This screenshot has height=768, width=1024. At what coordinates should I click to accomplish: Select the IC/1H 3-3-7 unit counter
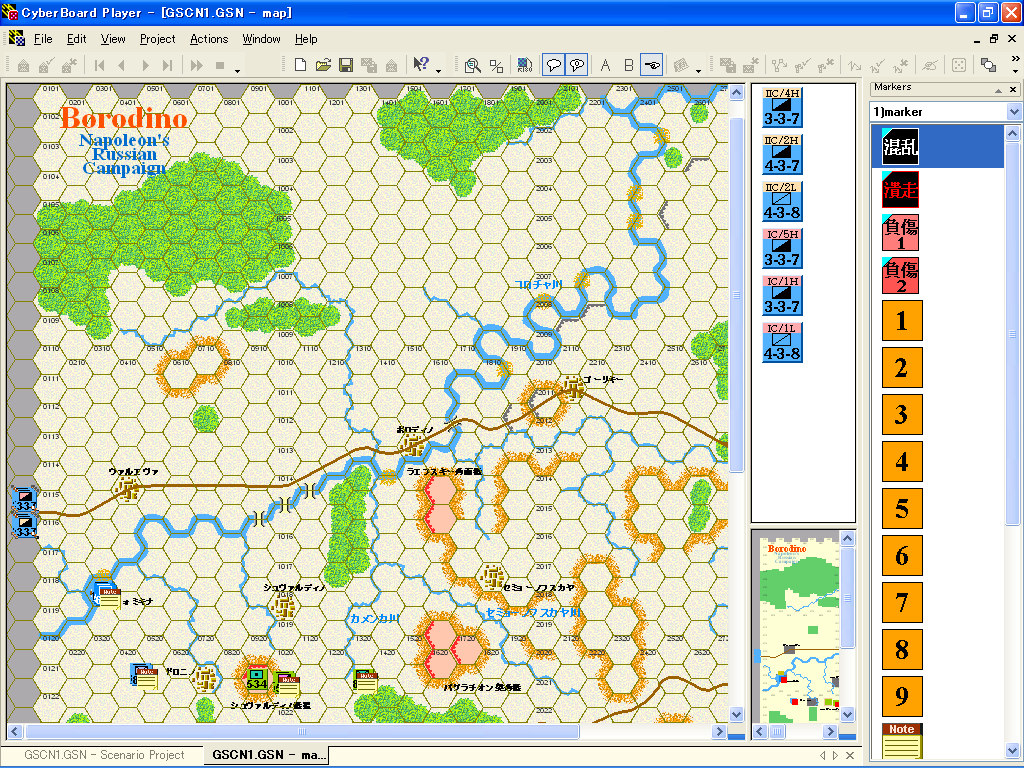point(782,295)
